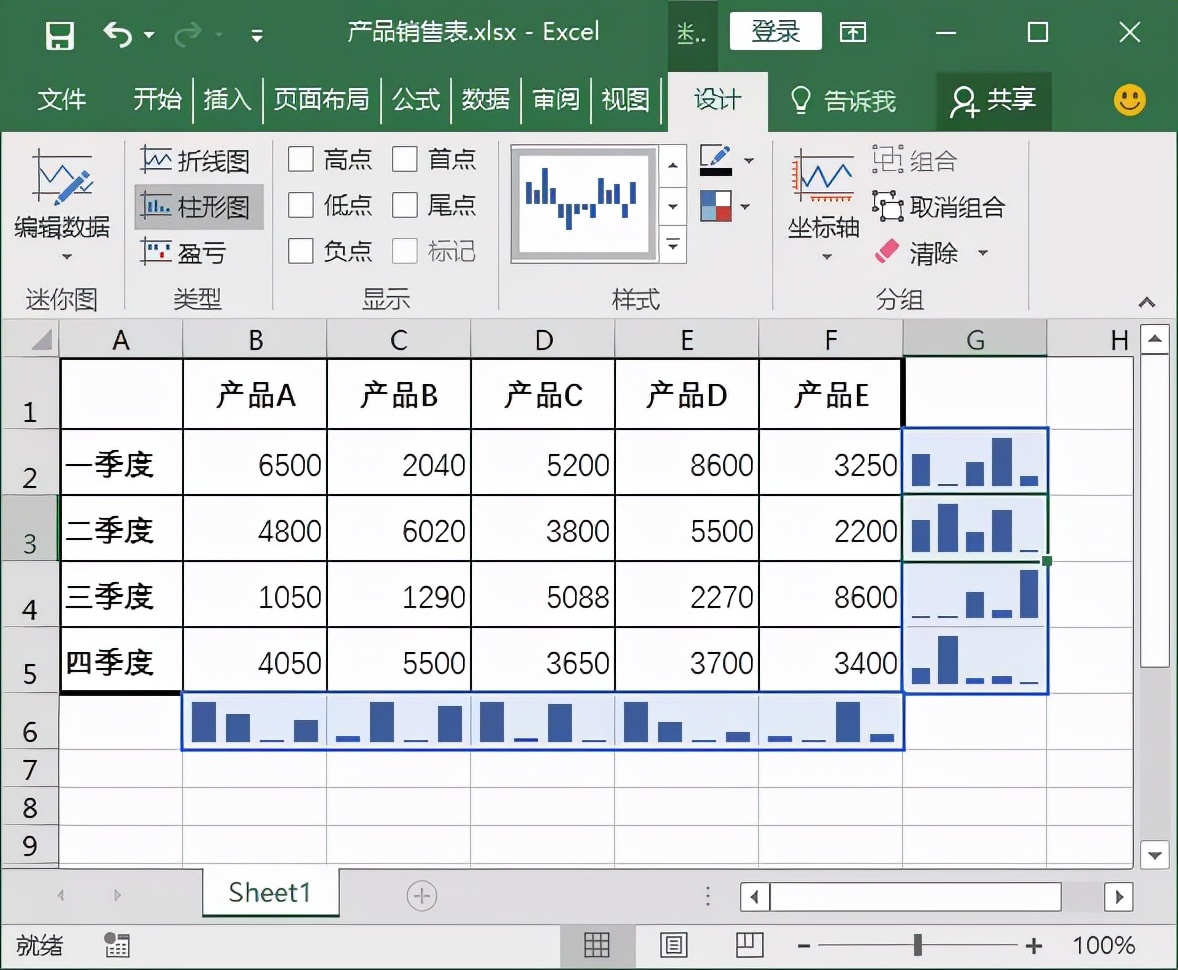
Task: Select the 折线图 sparkline type
Action: (196, 160)
